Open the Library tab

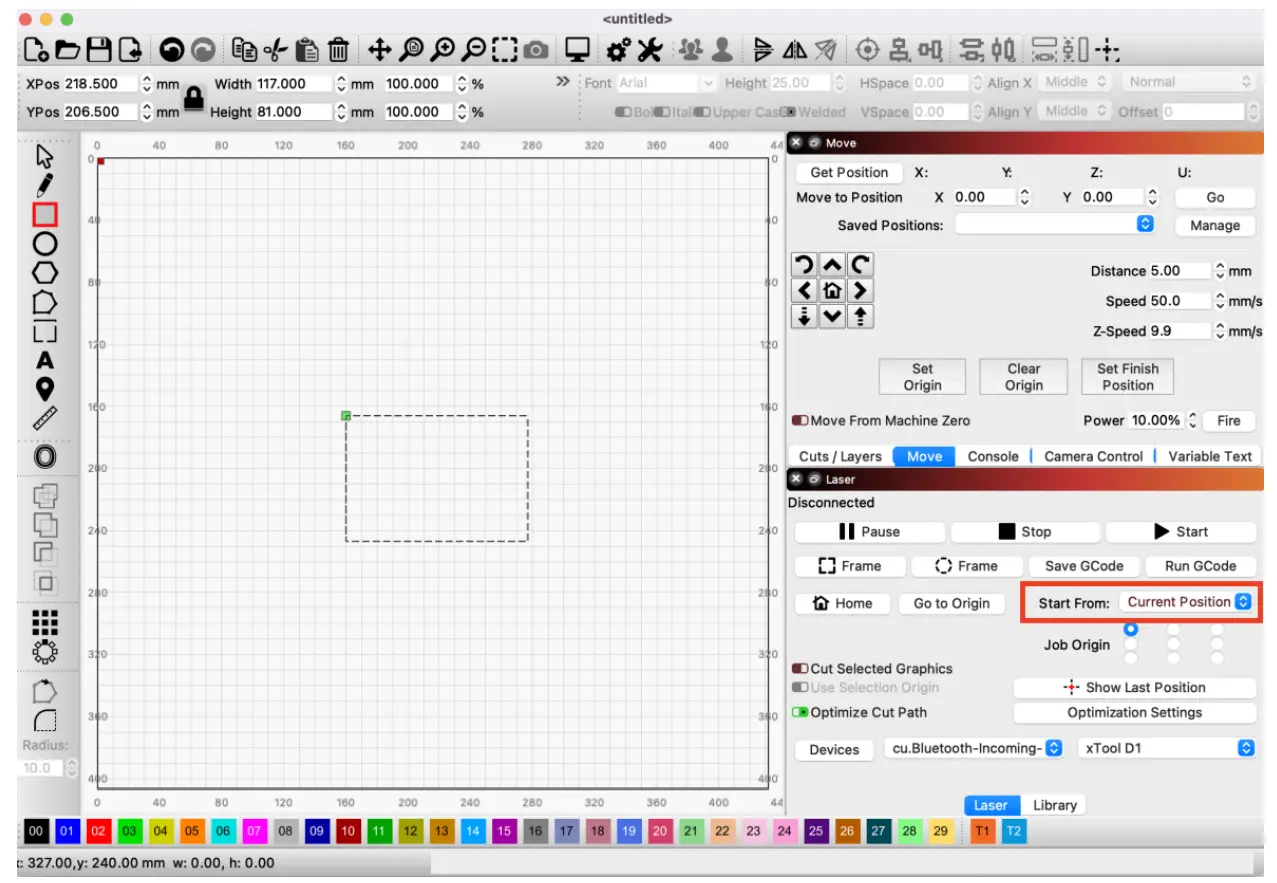tap(1054, 805)
